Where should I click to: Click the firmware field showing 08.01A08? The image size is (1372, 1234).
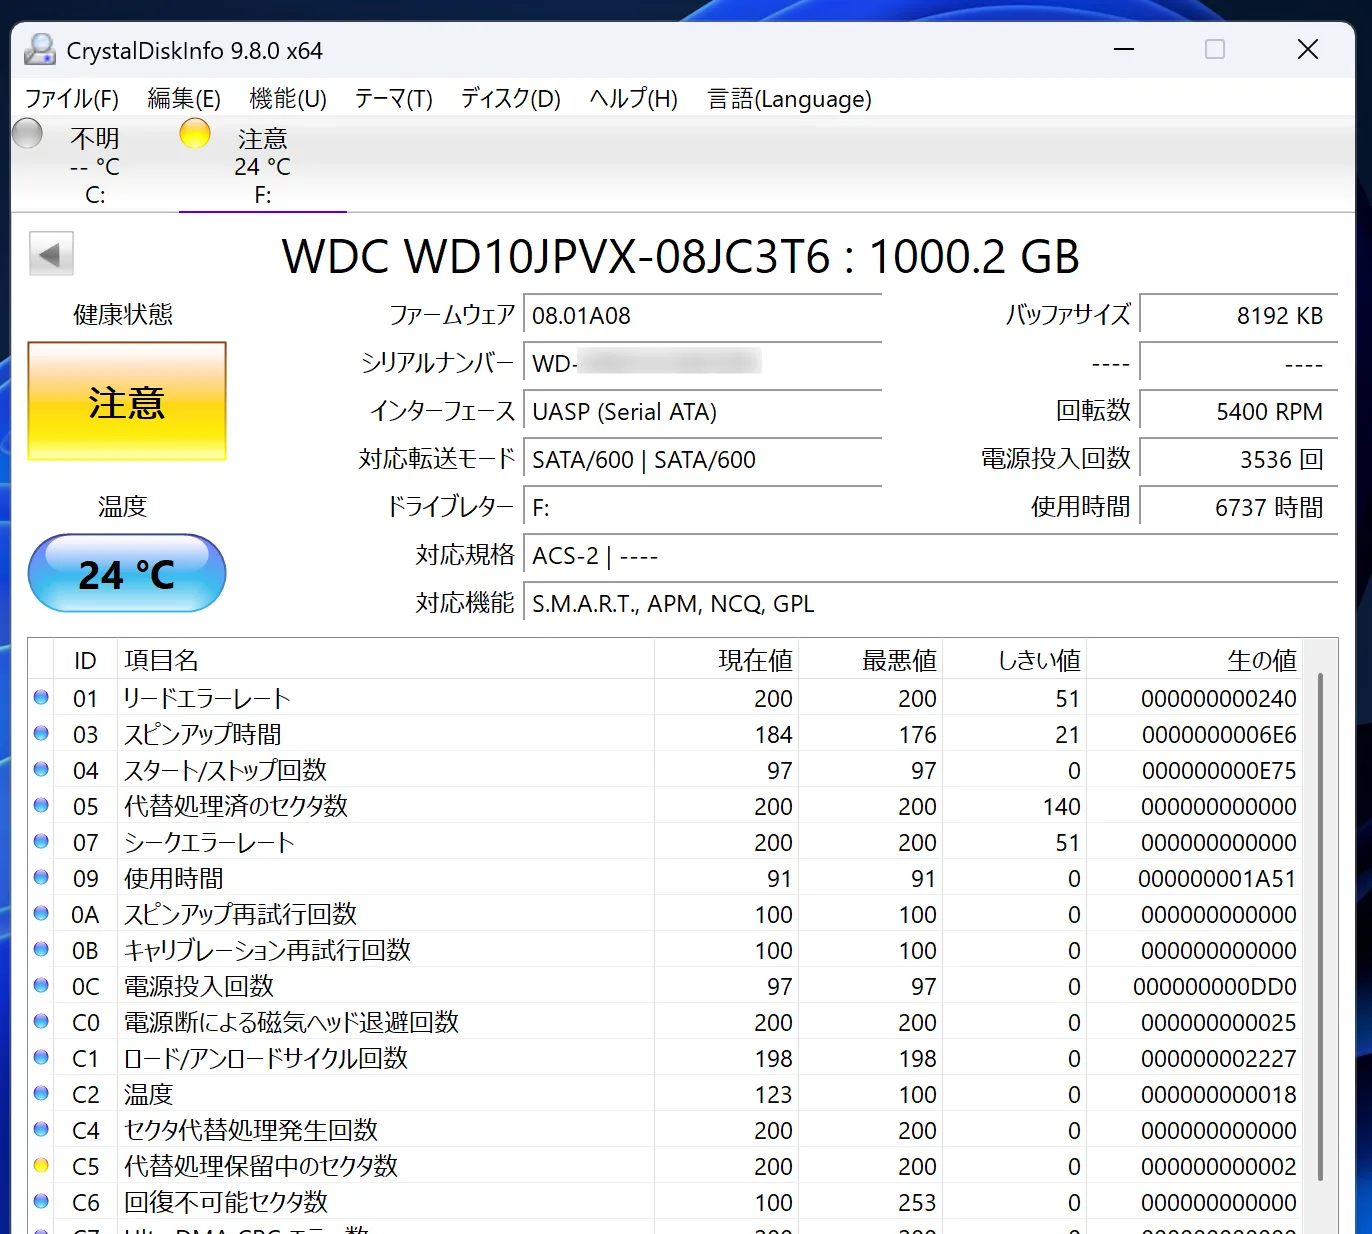pyautogui.click(x=702, y=316)
